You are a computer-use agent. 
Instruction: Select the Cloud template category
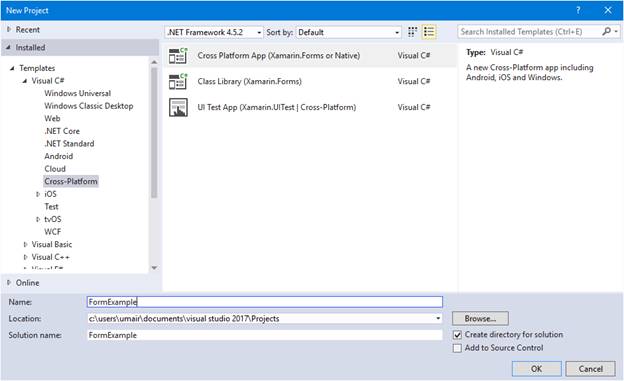(55, 169)
